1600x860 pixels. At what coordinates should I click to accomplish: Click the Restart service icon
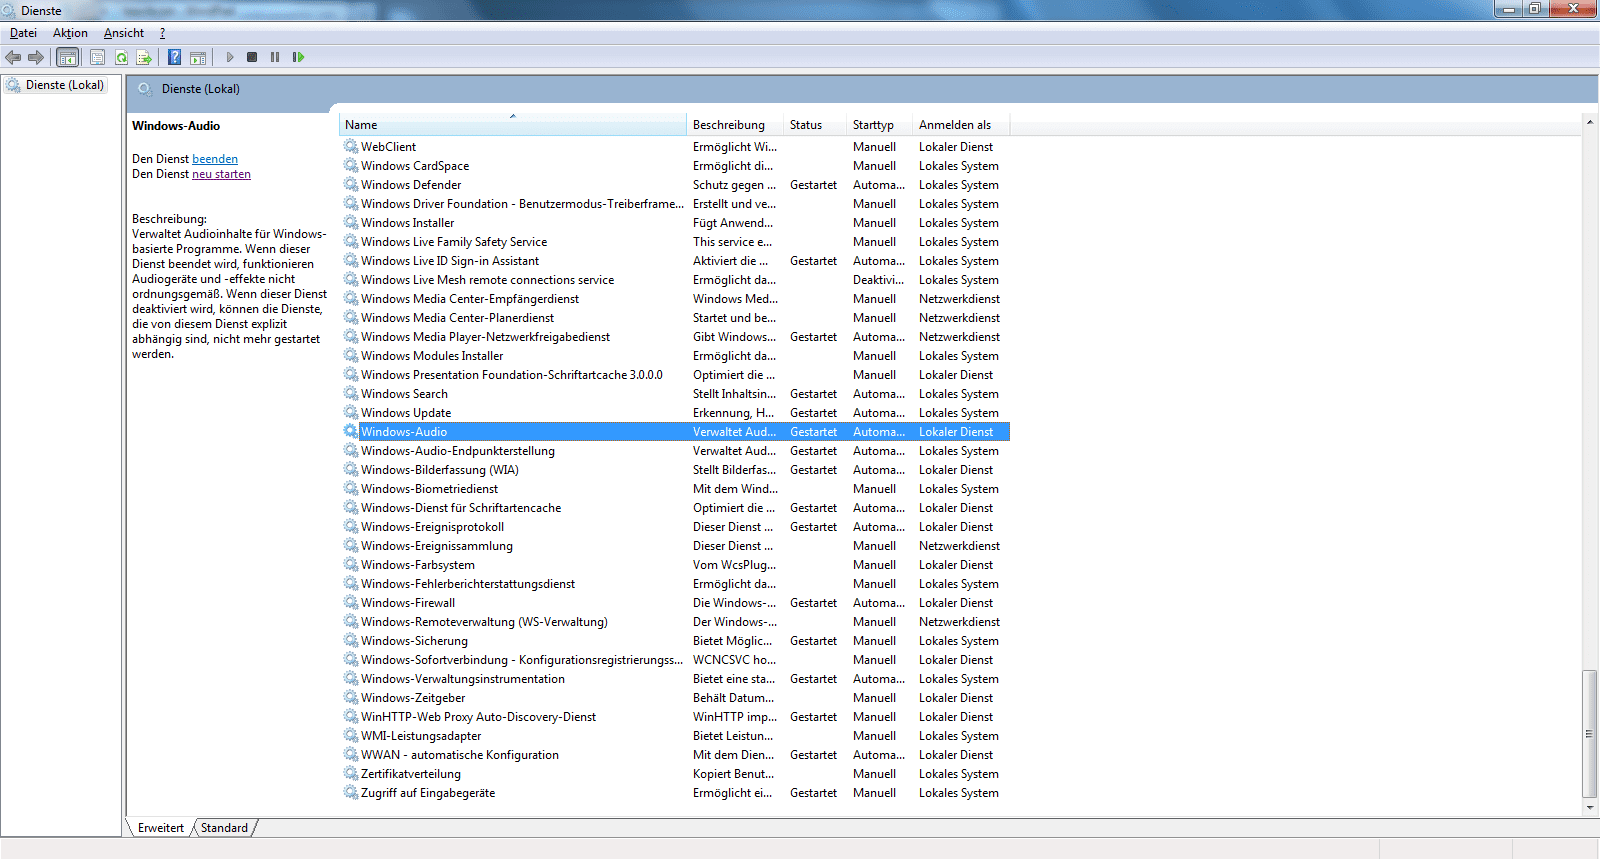(298, 57)
